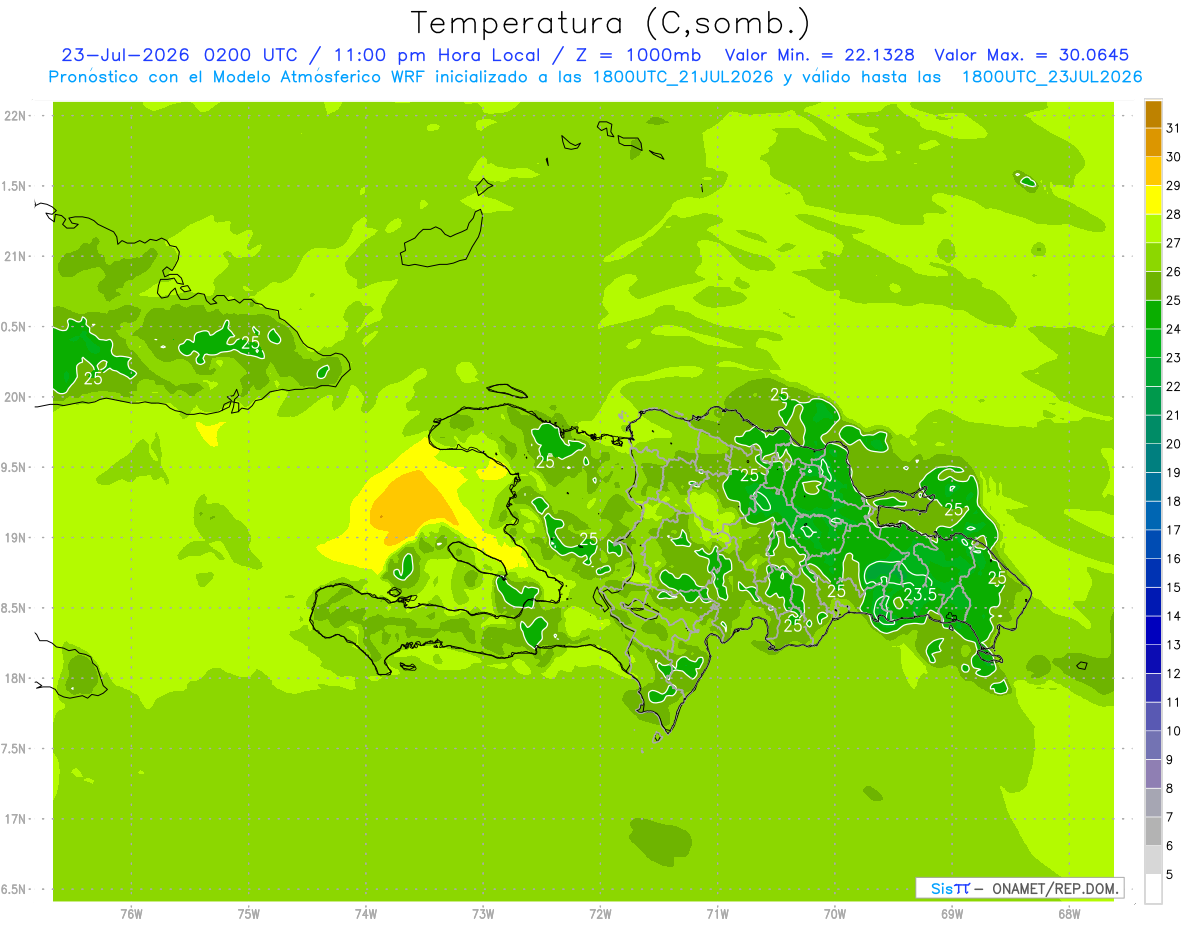Click the "73W" longitude axis label
Viewport: 1200px width, 927px height.
click(x=483, y=915)
